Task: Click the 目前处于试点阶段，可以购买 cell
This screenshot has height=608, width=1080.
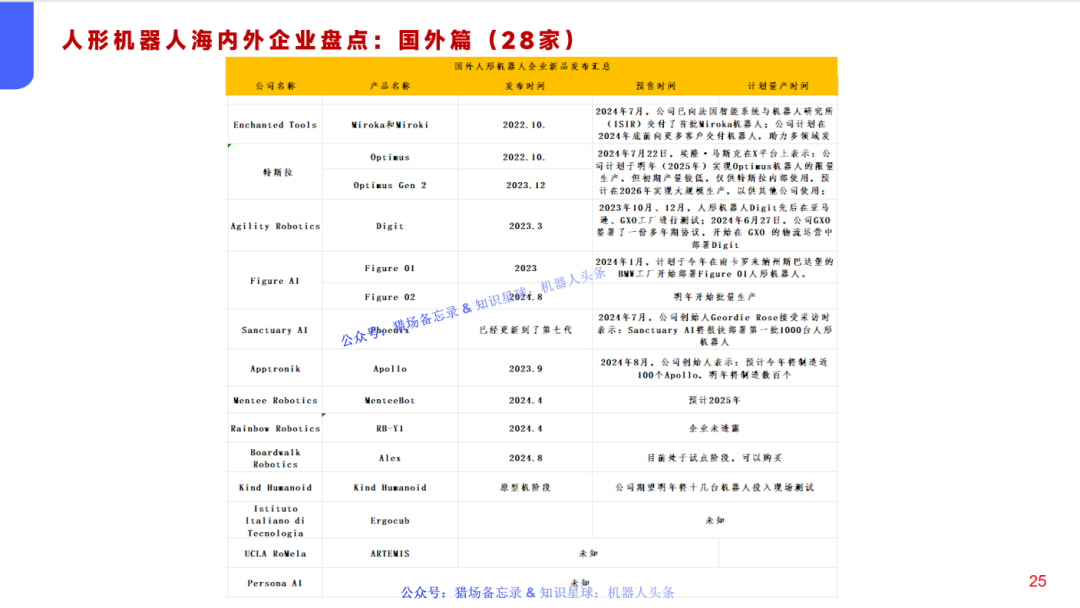Action: point(714,458)
